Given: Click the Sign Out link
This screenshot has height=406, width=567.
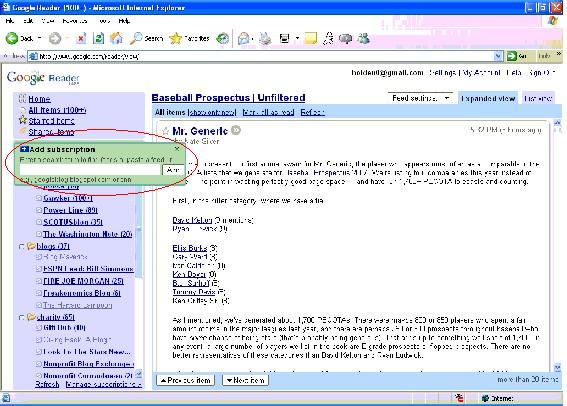Looking at the screenshot, I should [x=541, y=73].
